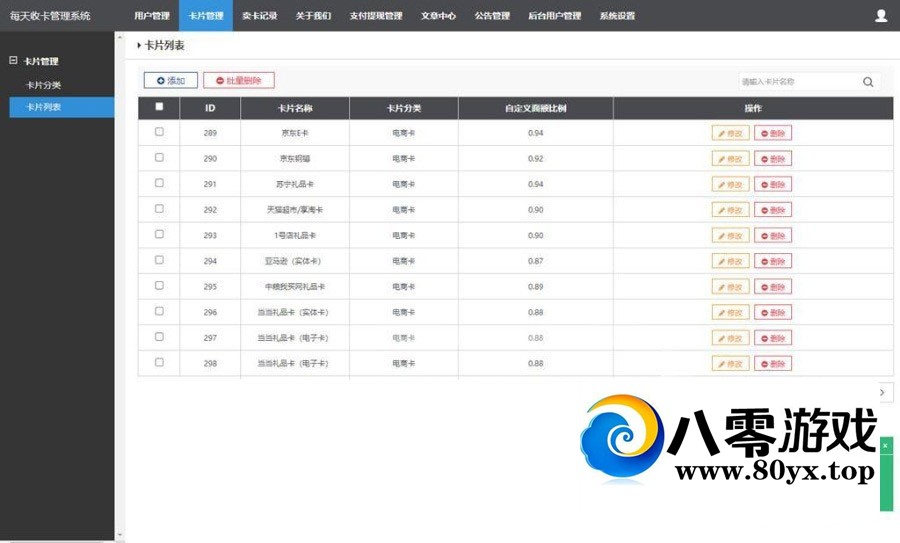Click the user profile icon
This screenshot has width=900, height=543.
click(881, 15)
